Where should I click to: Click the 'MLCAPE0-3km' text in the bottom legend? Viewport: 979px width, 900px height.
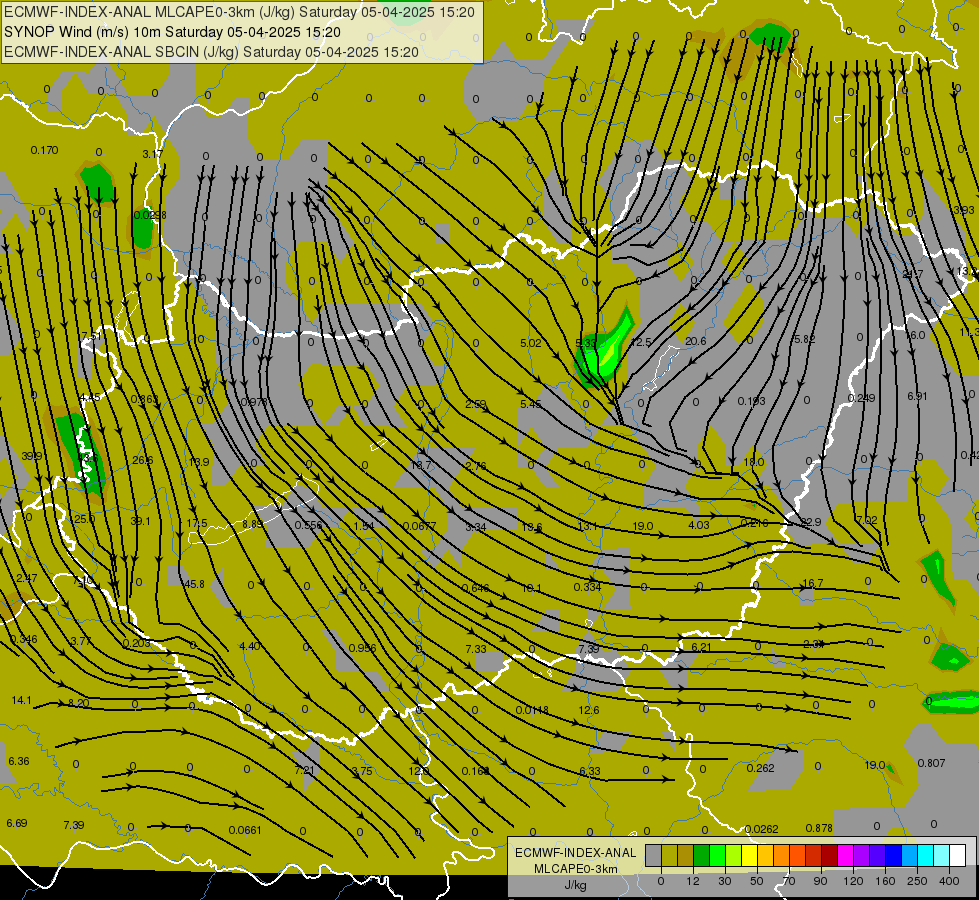coord(576,869)
